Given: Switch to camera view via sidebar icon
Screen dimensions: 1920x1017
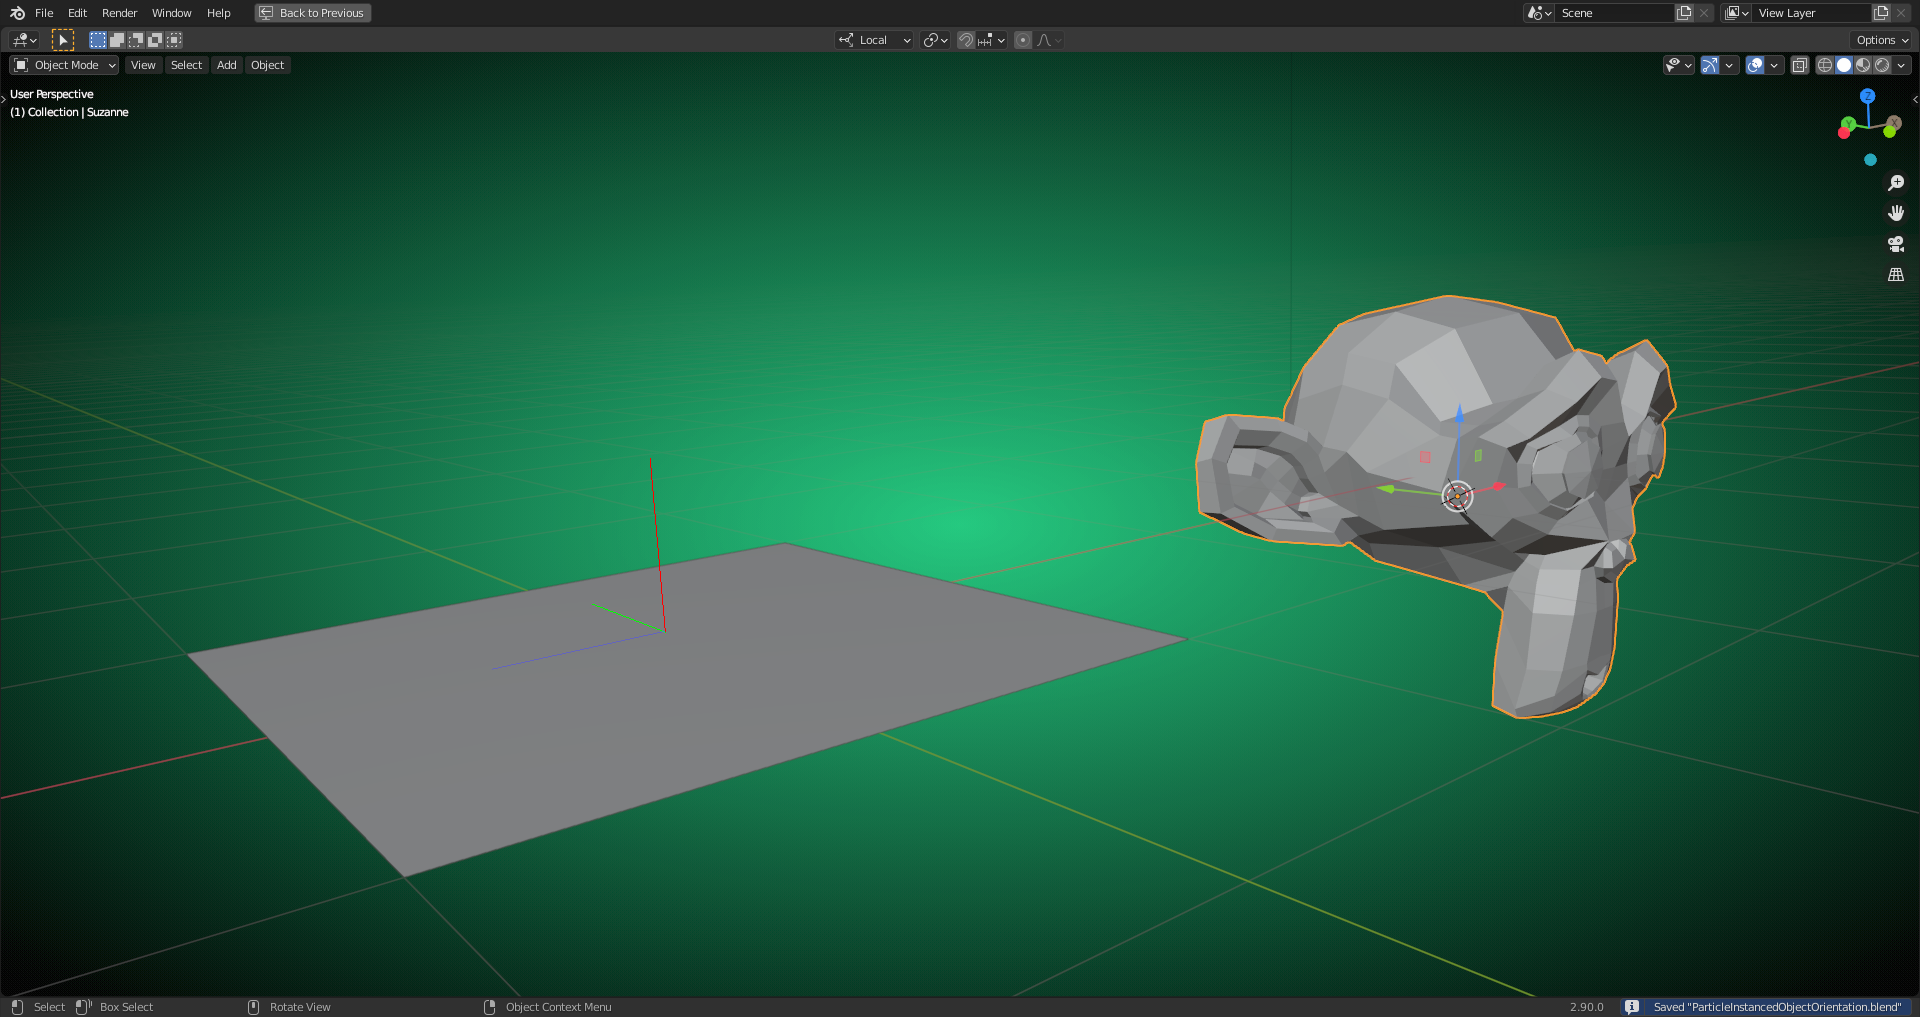Looking at the screenshot, I should coord(1896,243).
